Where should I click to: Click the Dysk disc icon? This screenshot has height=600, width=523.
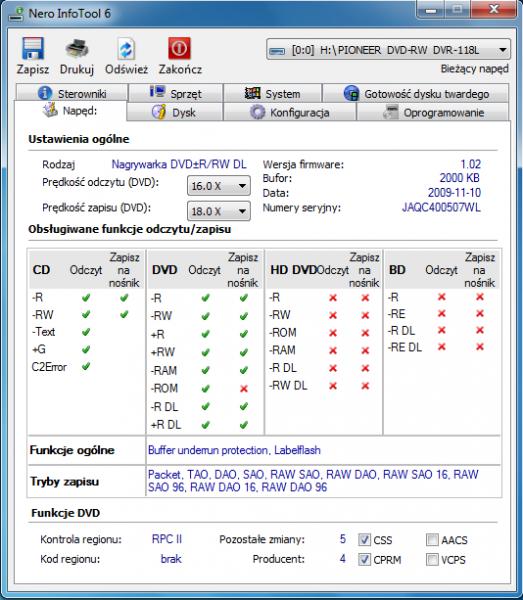pos(159,112)
